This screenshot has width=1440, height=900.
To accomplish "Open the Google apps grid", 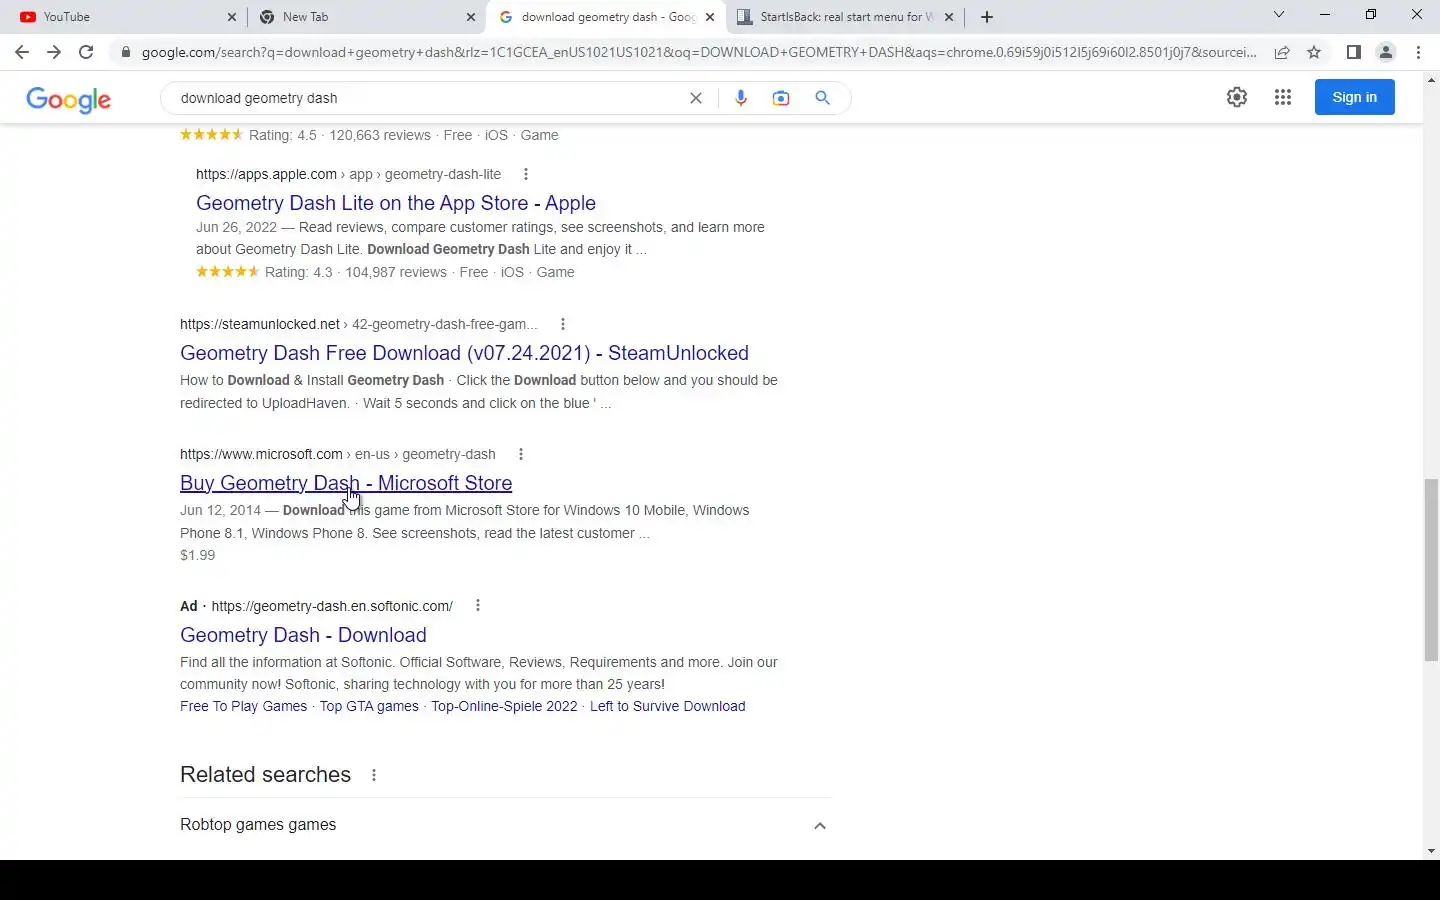I will click(1283, 97).
